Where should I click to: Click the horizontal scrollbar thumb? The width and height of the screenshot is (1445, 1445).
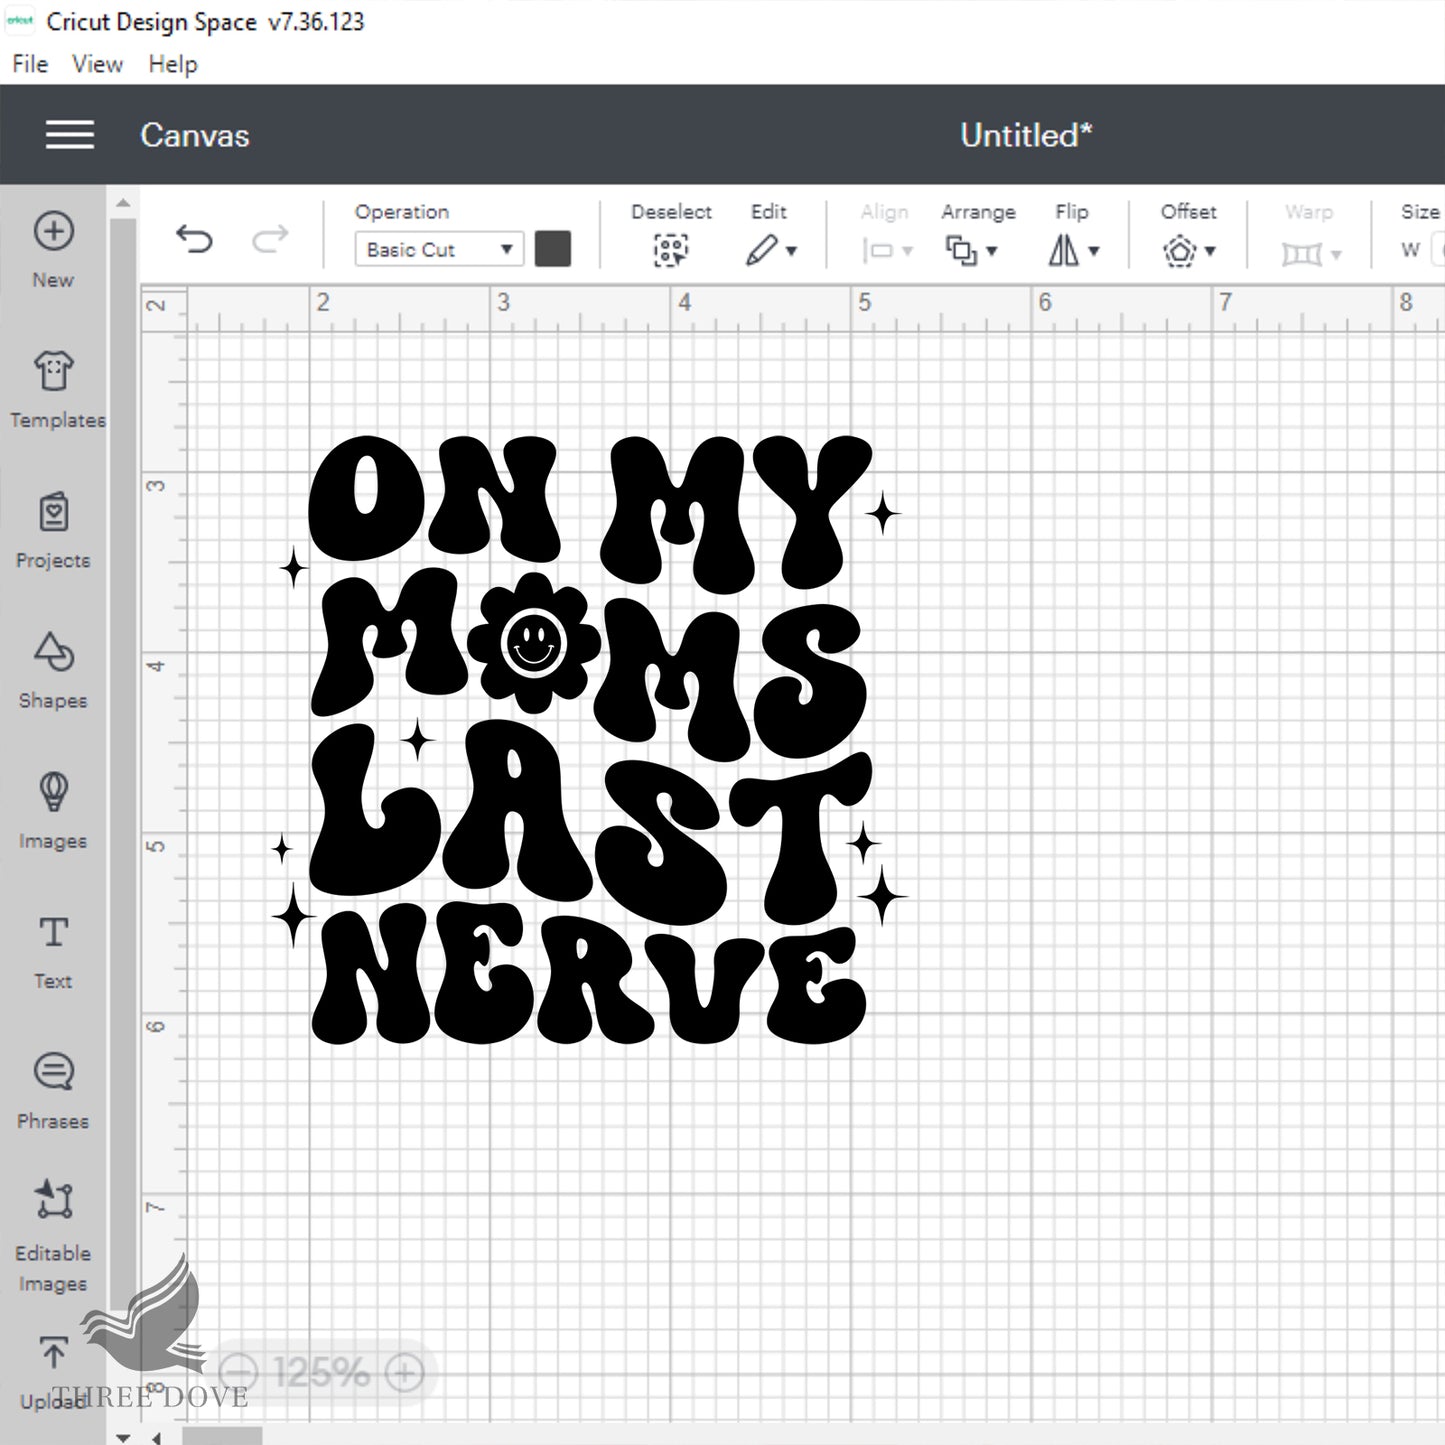[222, 1437]
